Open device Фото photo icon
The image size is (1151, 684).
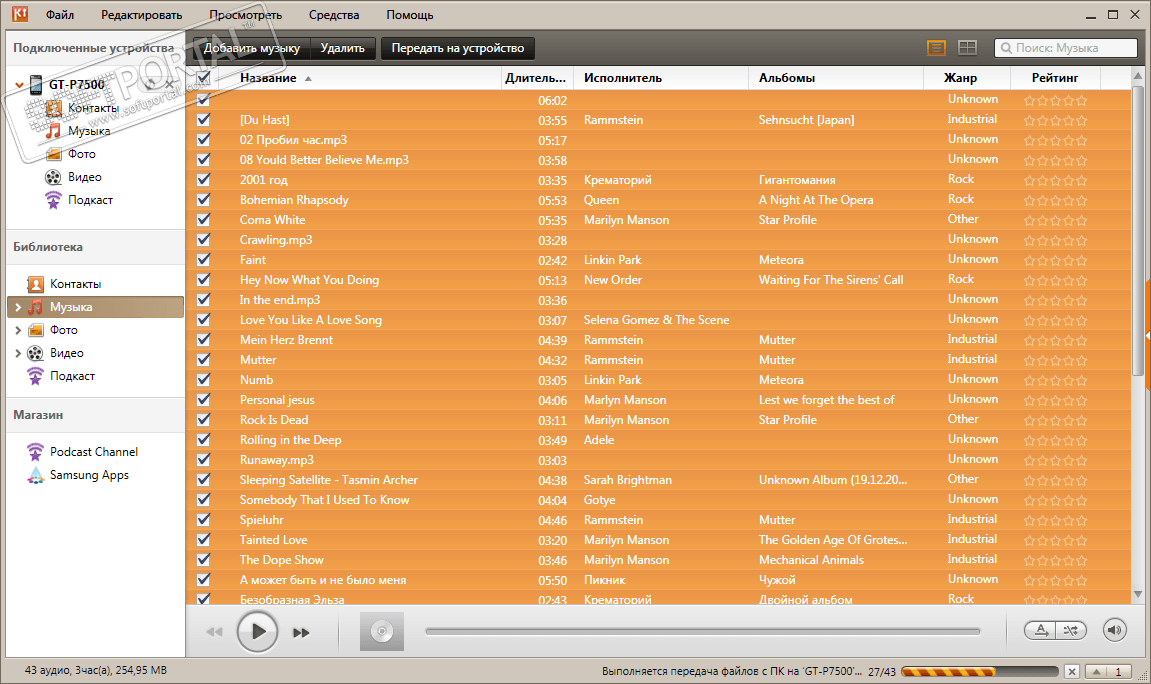tap(54, 154)
